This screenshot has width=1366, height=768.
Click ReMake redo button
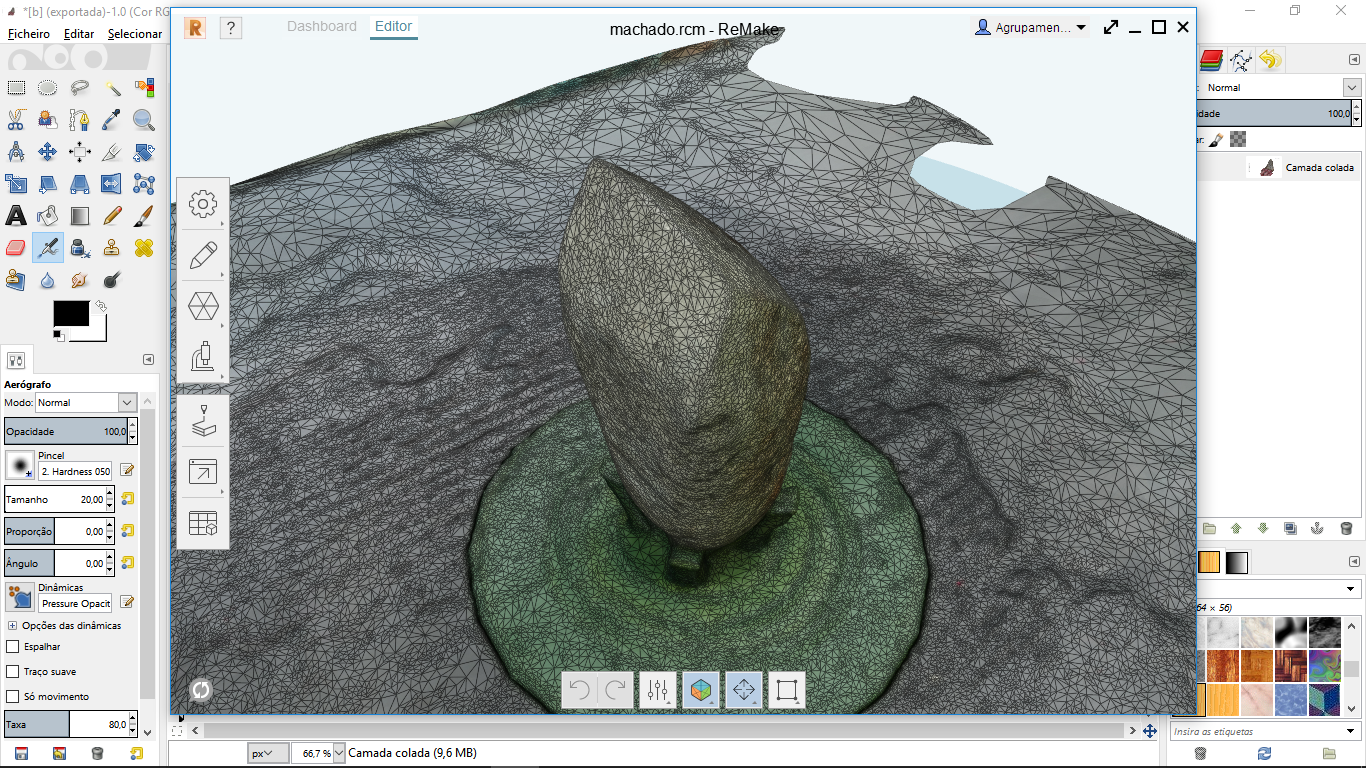616,690
